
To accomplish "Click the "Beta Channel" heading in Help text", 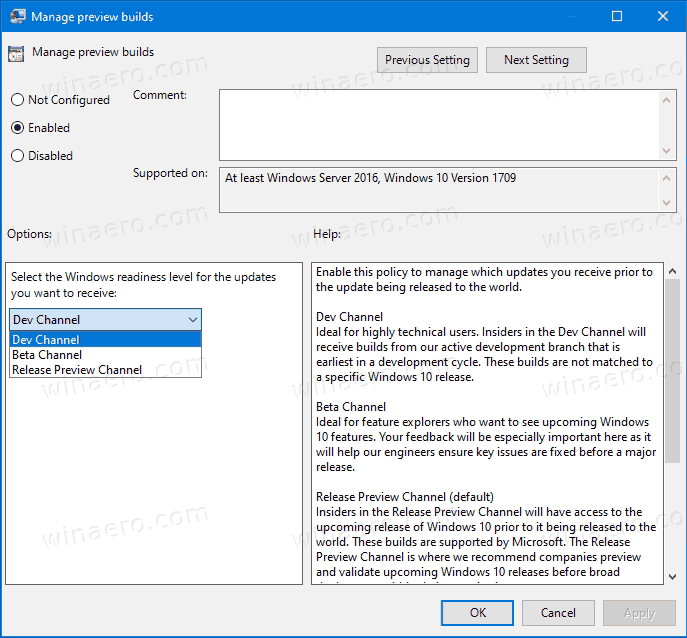I will click(351, 407).
